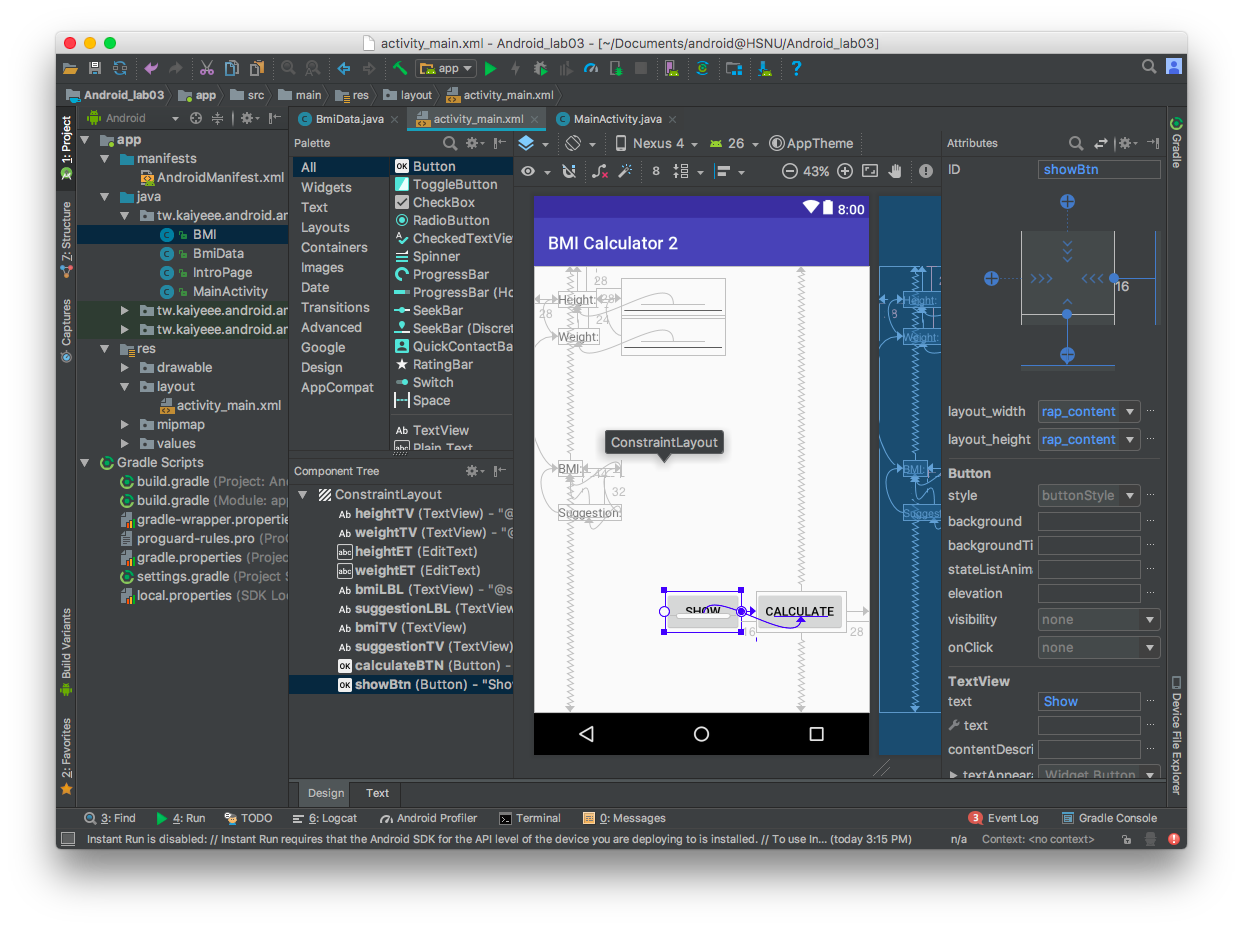Open the layout_width value dropdown
1243x929 pixels.
coord(1130,411)
